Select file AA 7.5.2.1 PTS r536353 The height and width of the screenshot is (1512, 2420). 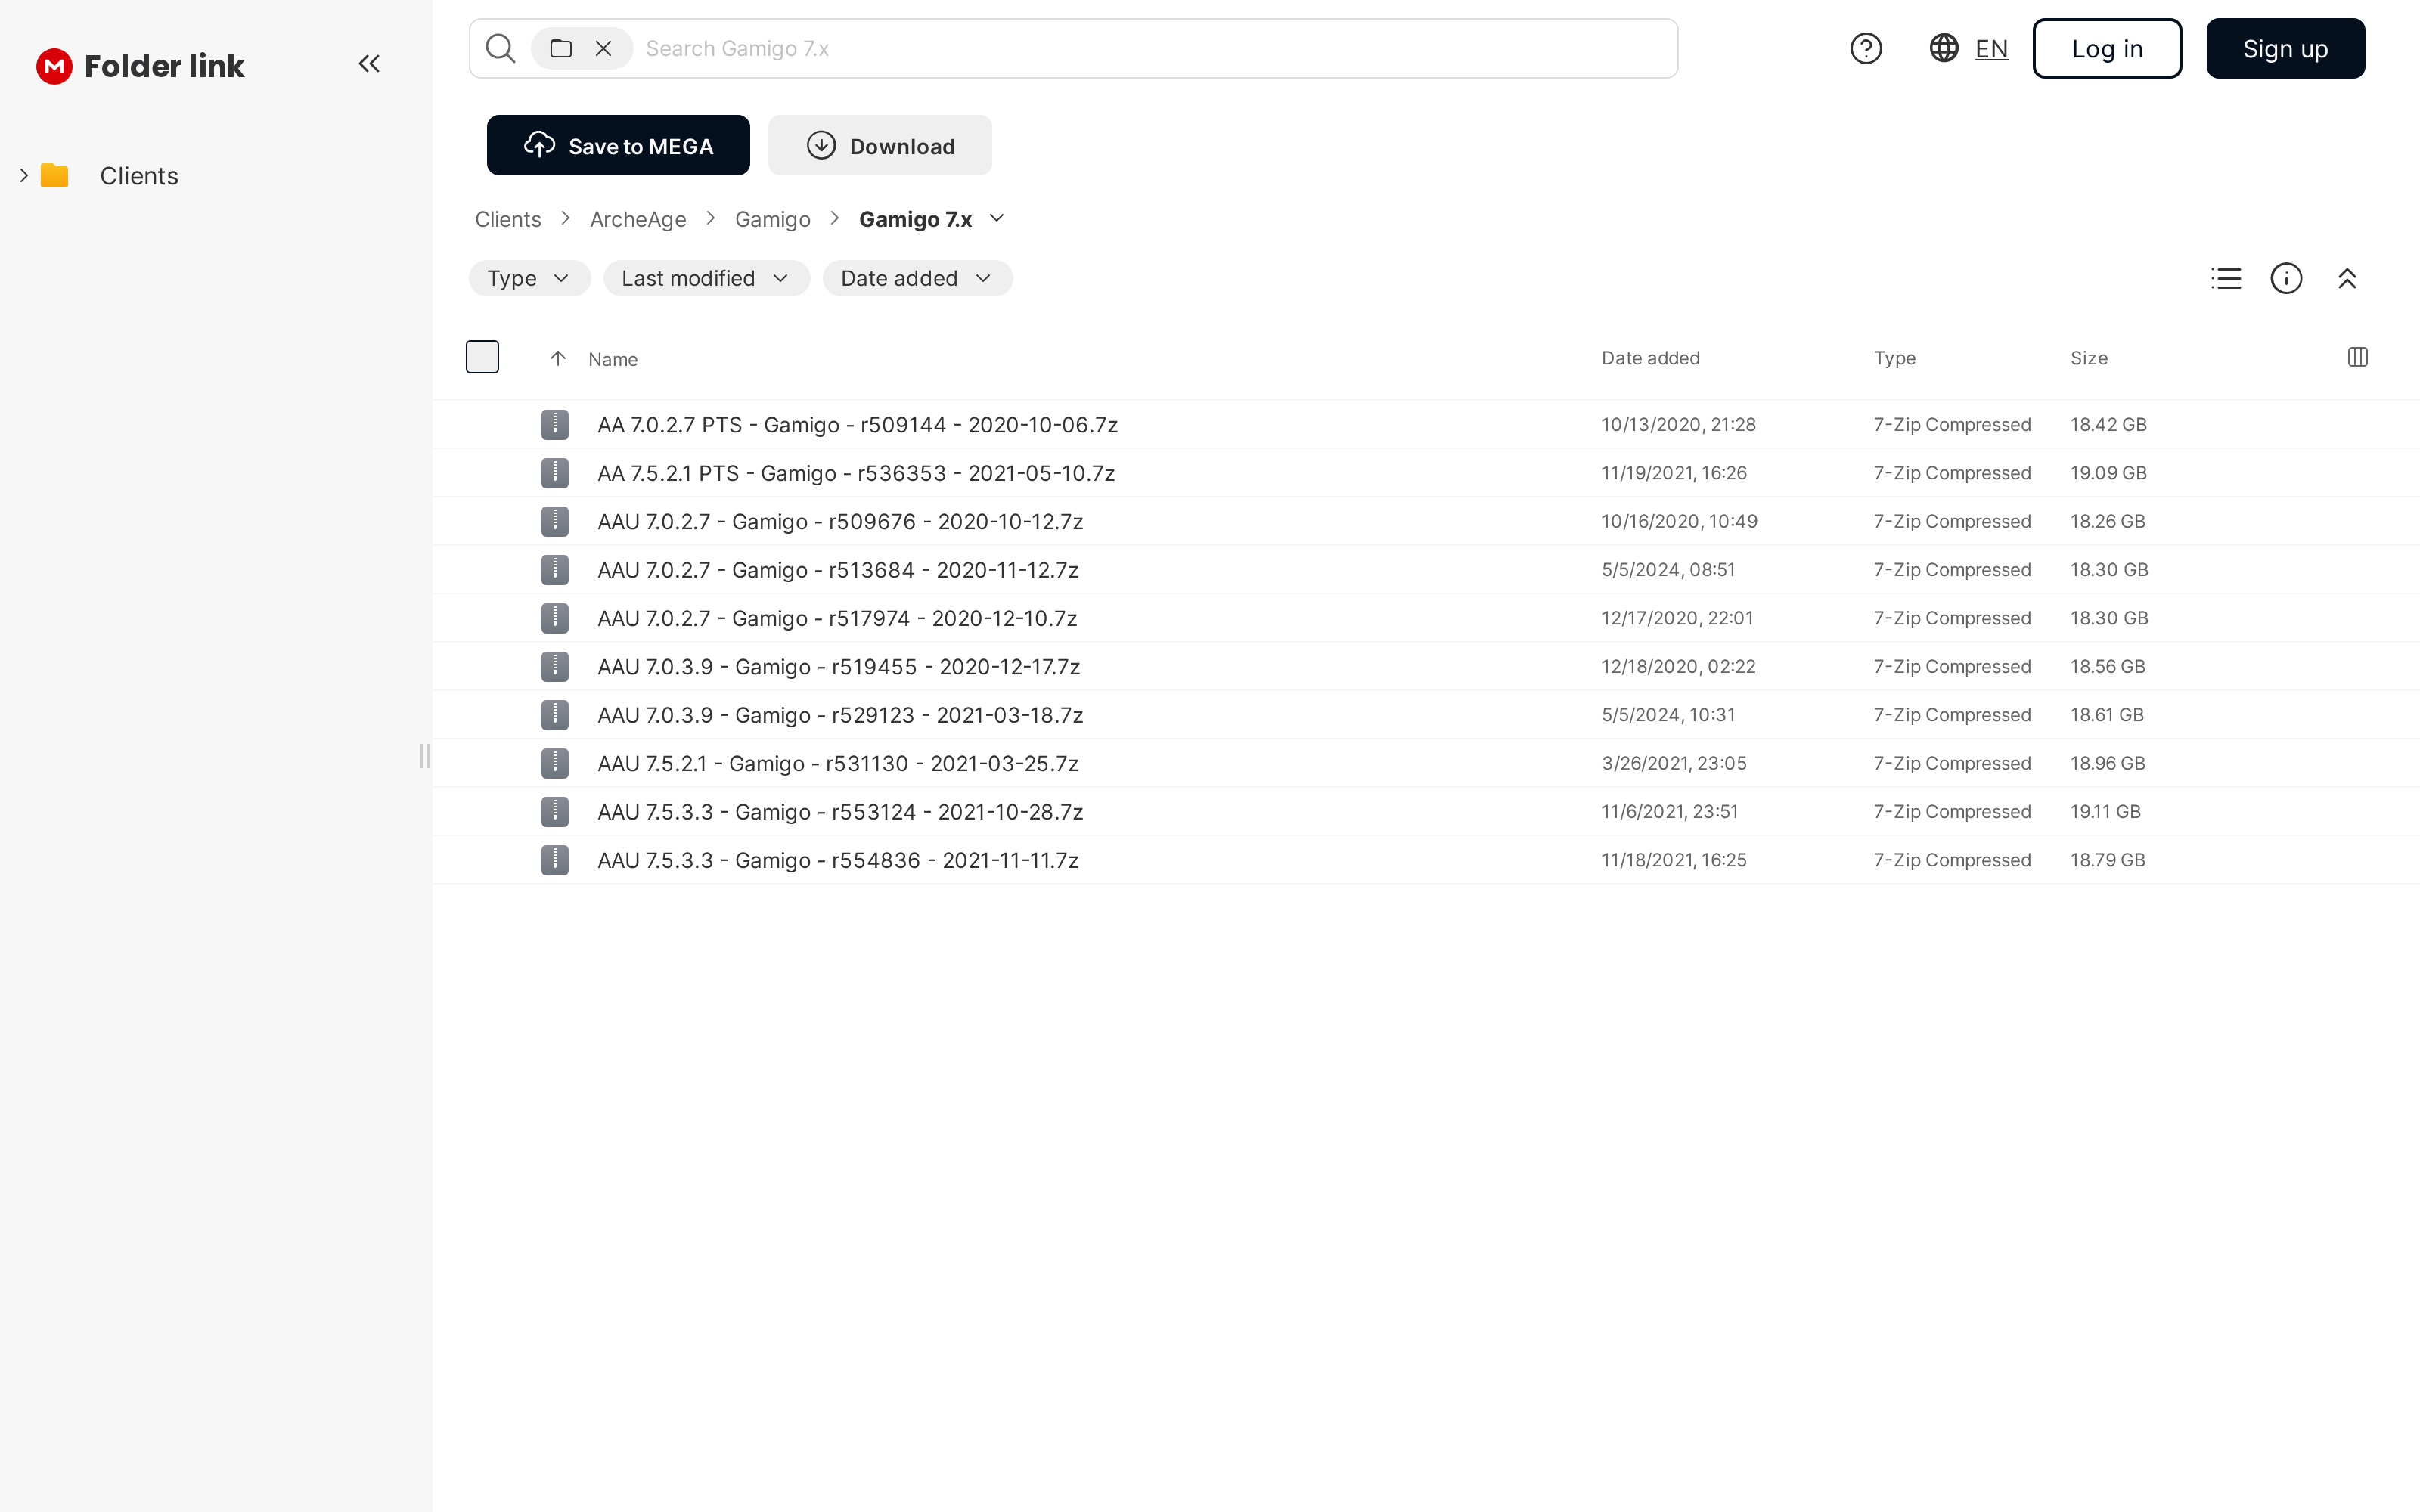(x=1426, y=473)
